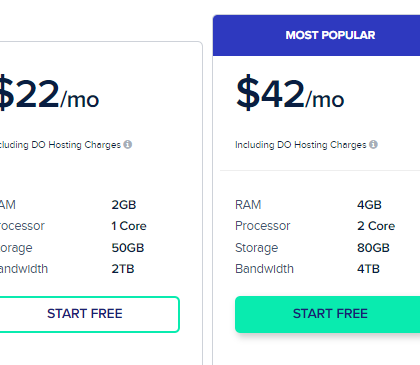This screenshot has width=420, height=365.
Task: Click info icon beside $42 plan hosting charges
Action: [373, 144]
